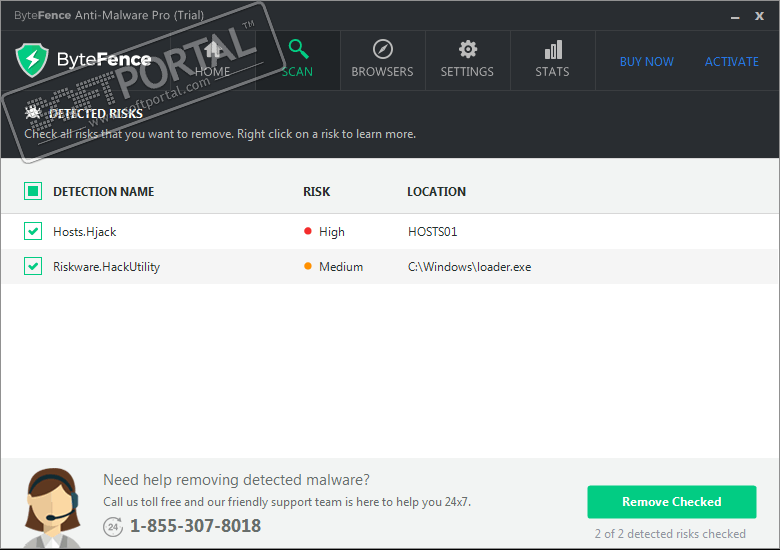Click the Medium risk label
The height and width of the screenshot is (550, 780).
click(341, 267)
